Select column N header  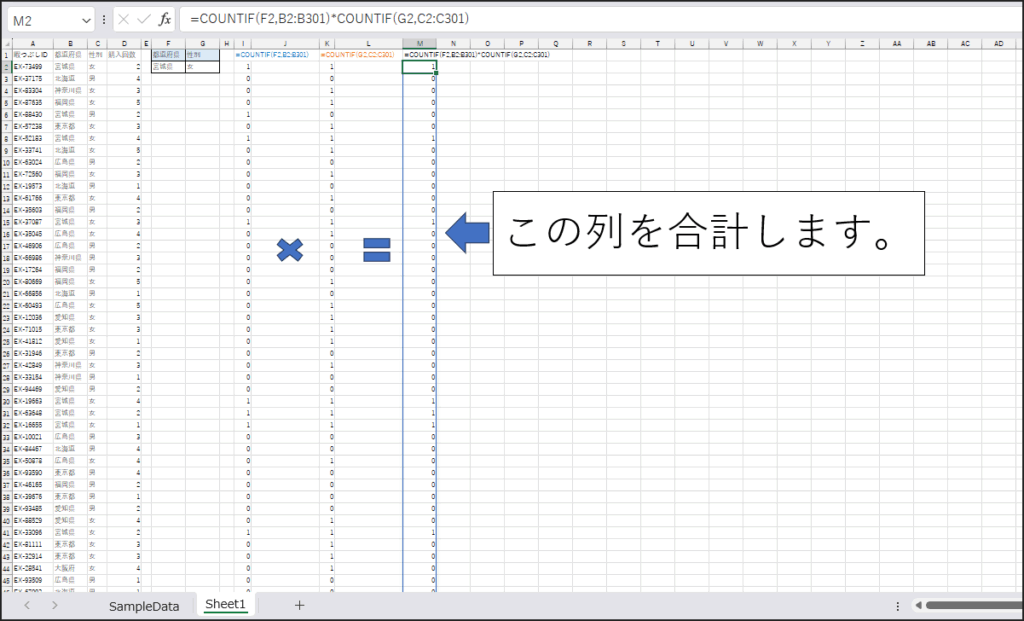pyautogui.click(x=453, y=44)
